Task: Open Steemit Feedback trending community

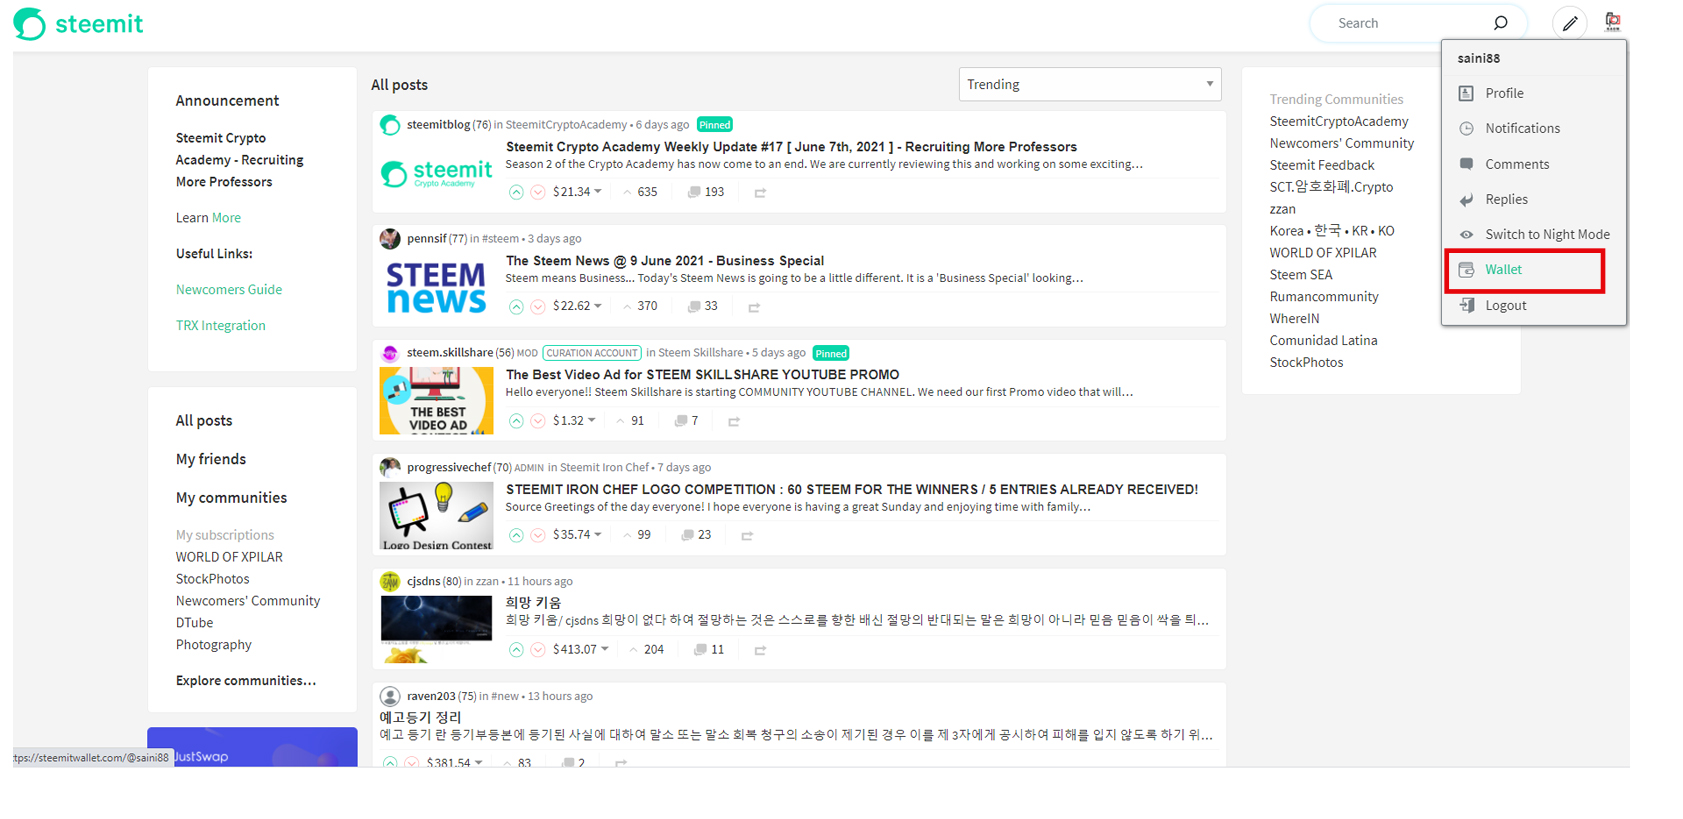Action: tap(1322, 166)
